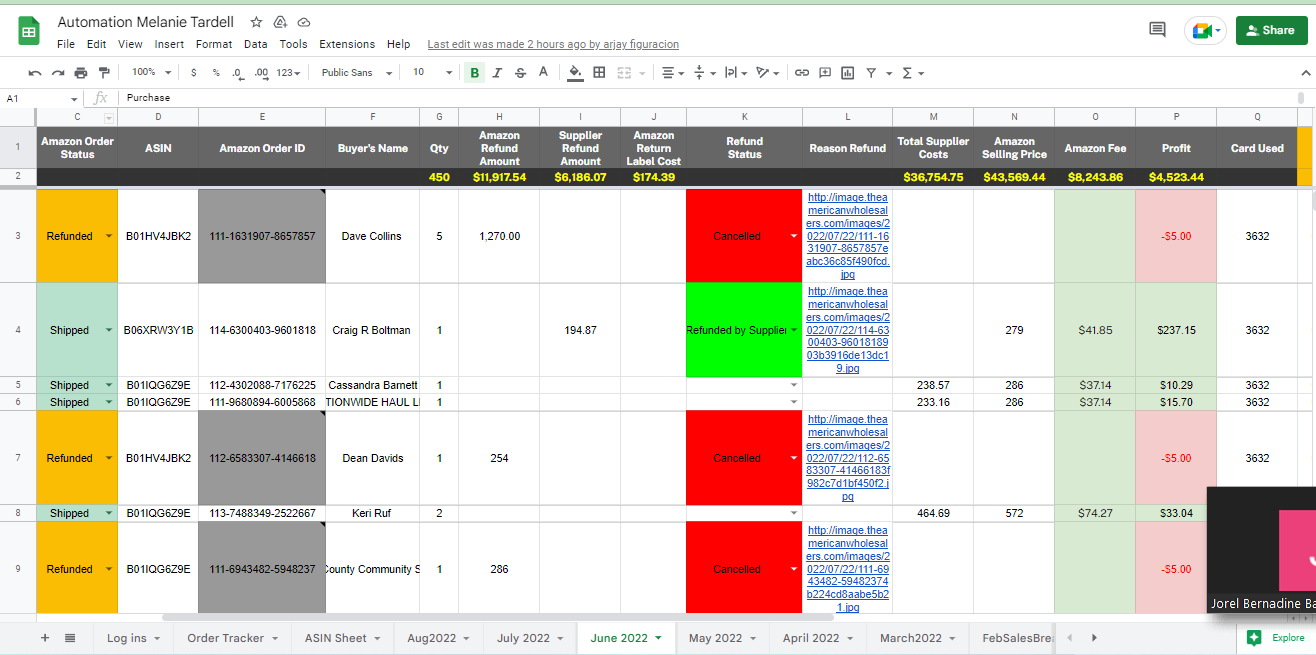Star the Automation Melanie Tardell document
The width and height of the screenshot is (1316, 655).
(x=256, y=22)
